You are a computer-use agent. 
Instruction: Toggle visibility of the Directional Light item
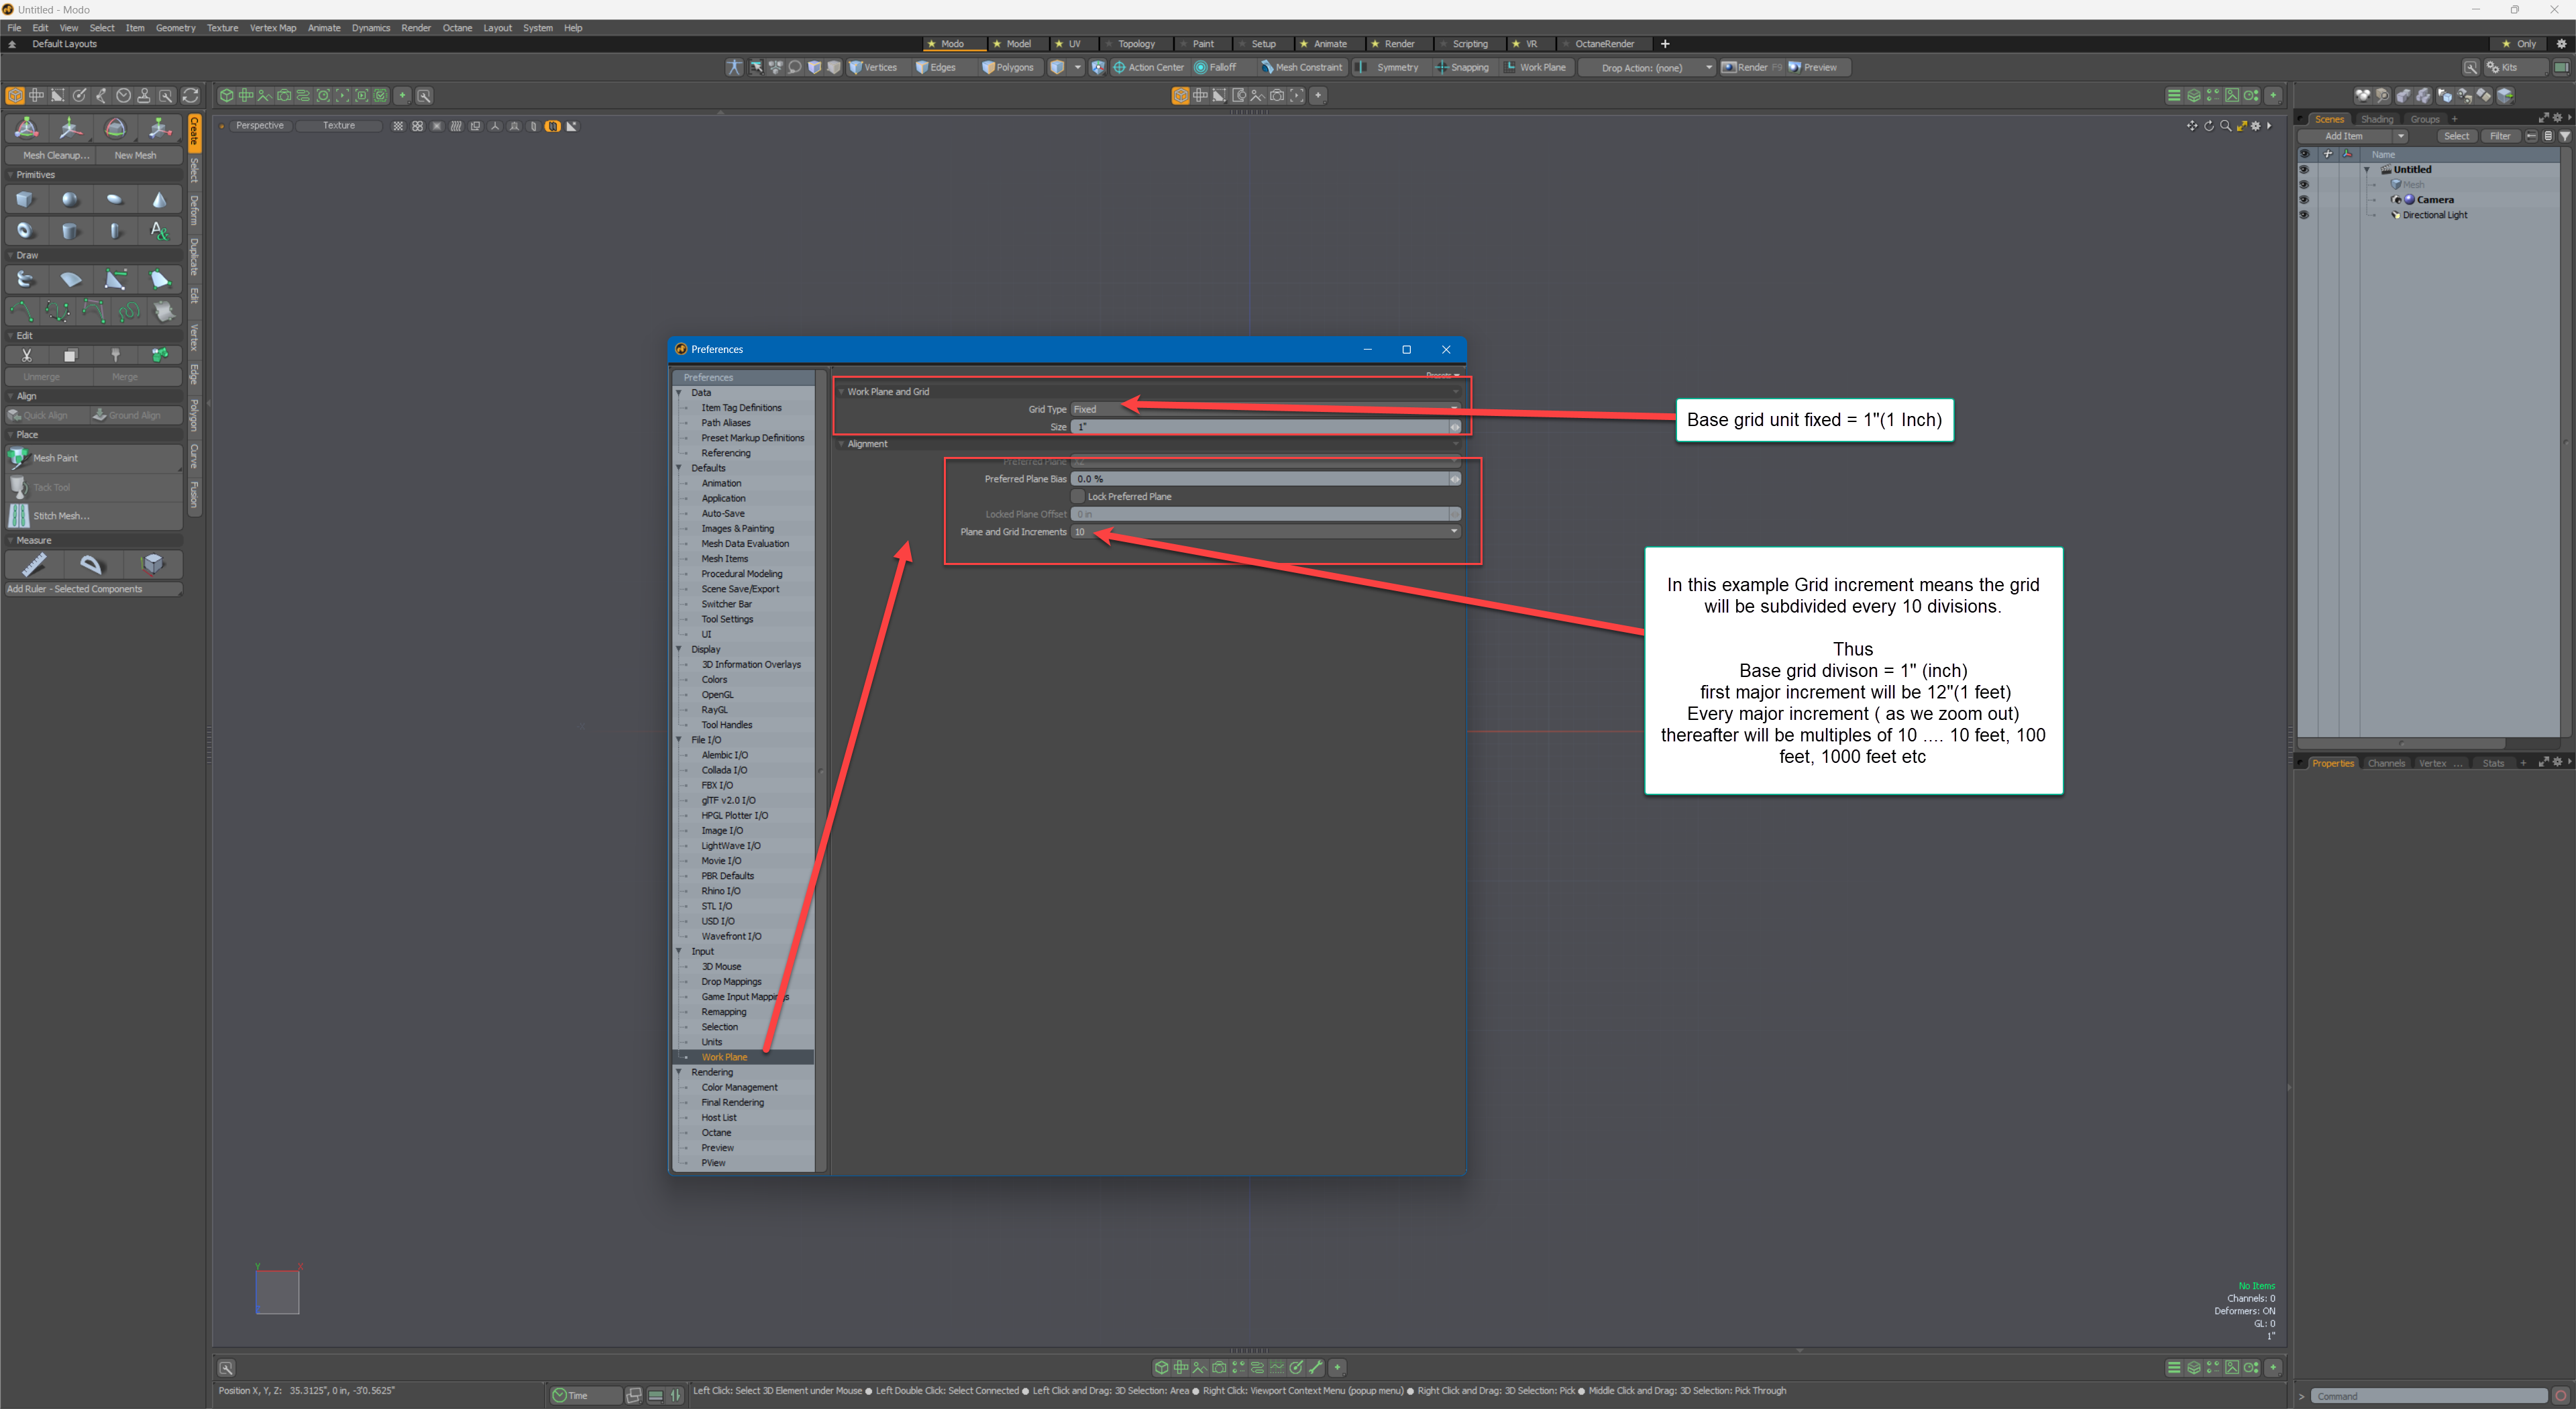[2305, 215]
